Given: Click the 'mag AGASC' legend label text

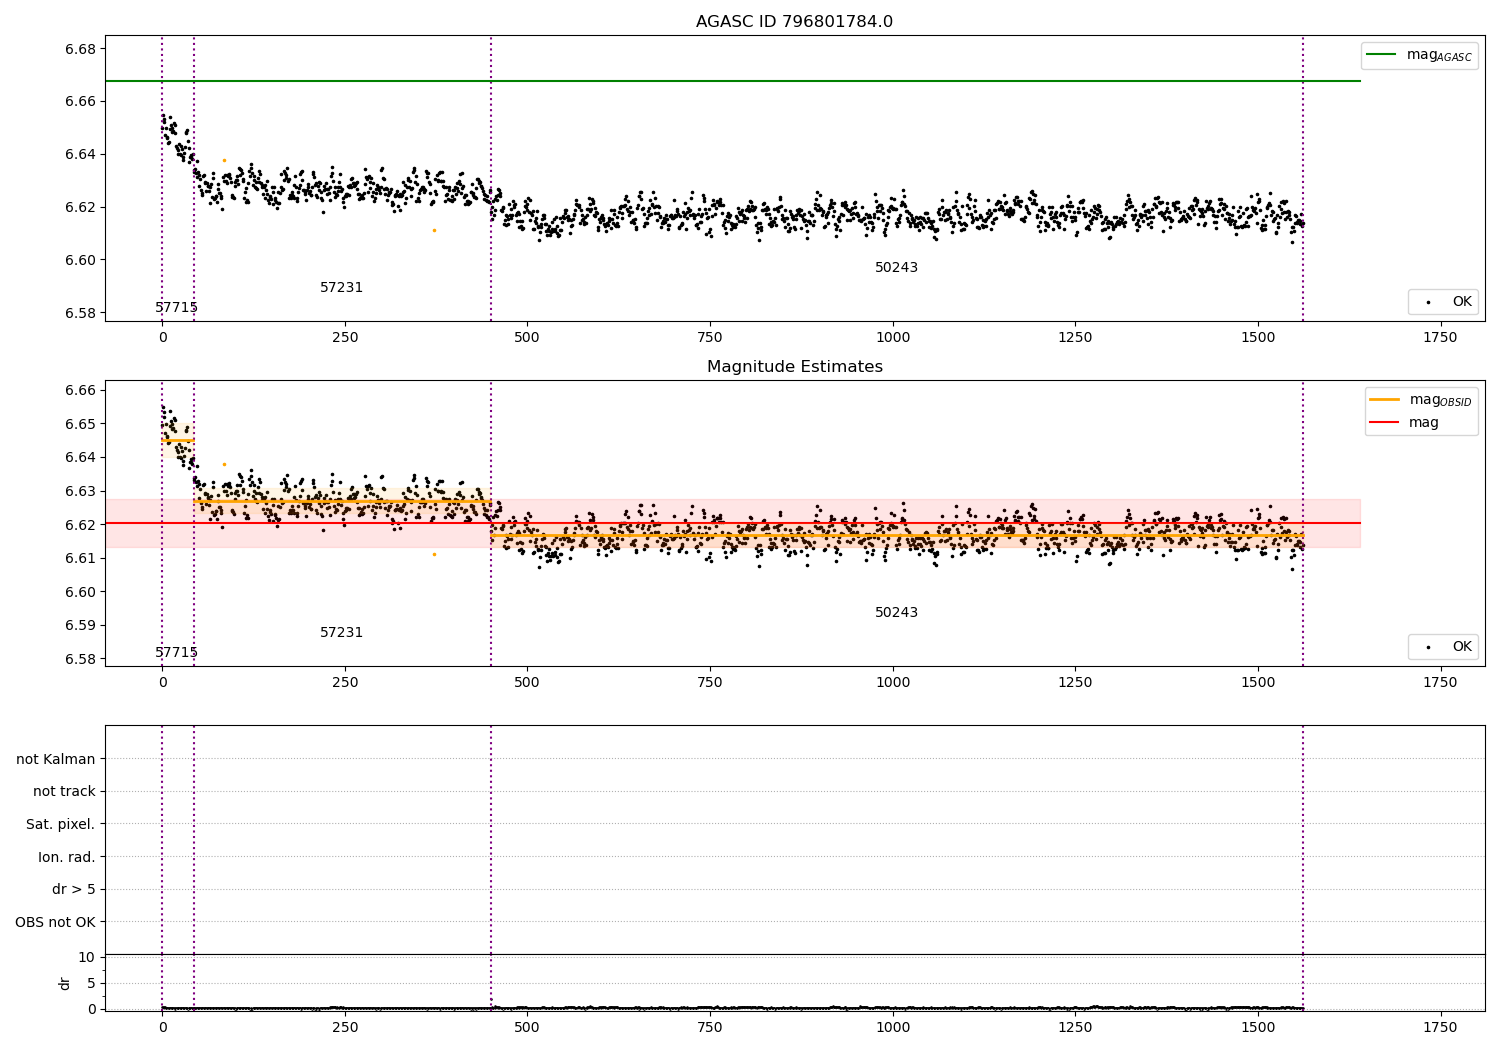Looking at the screenshot, I should (1439, 55).
